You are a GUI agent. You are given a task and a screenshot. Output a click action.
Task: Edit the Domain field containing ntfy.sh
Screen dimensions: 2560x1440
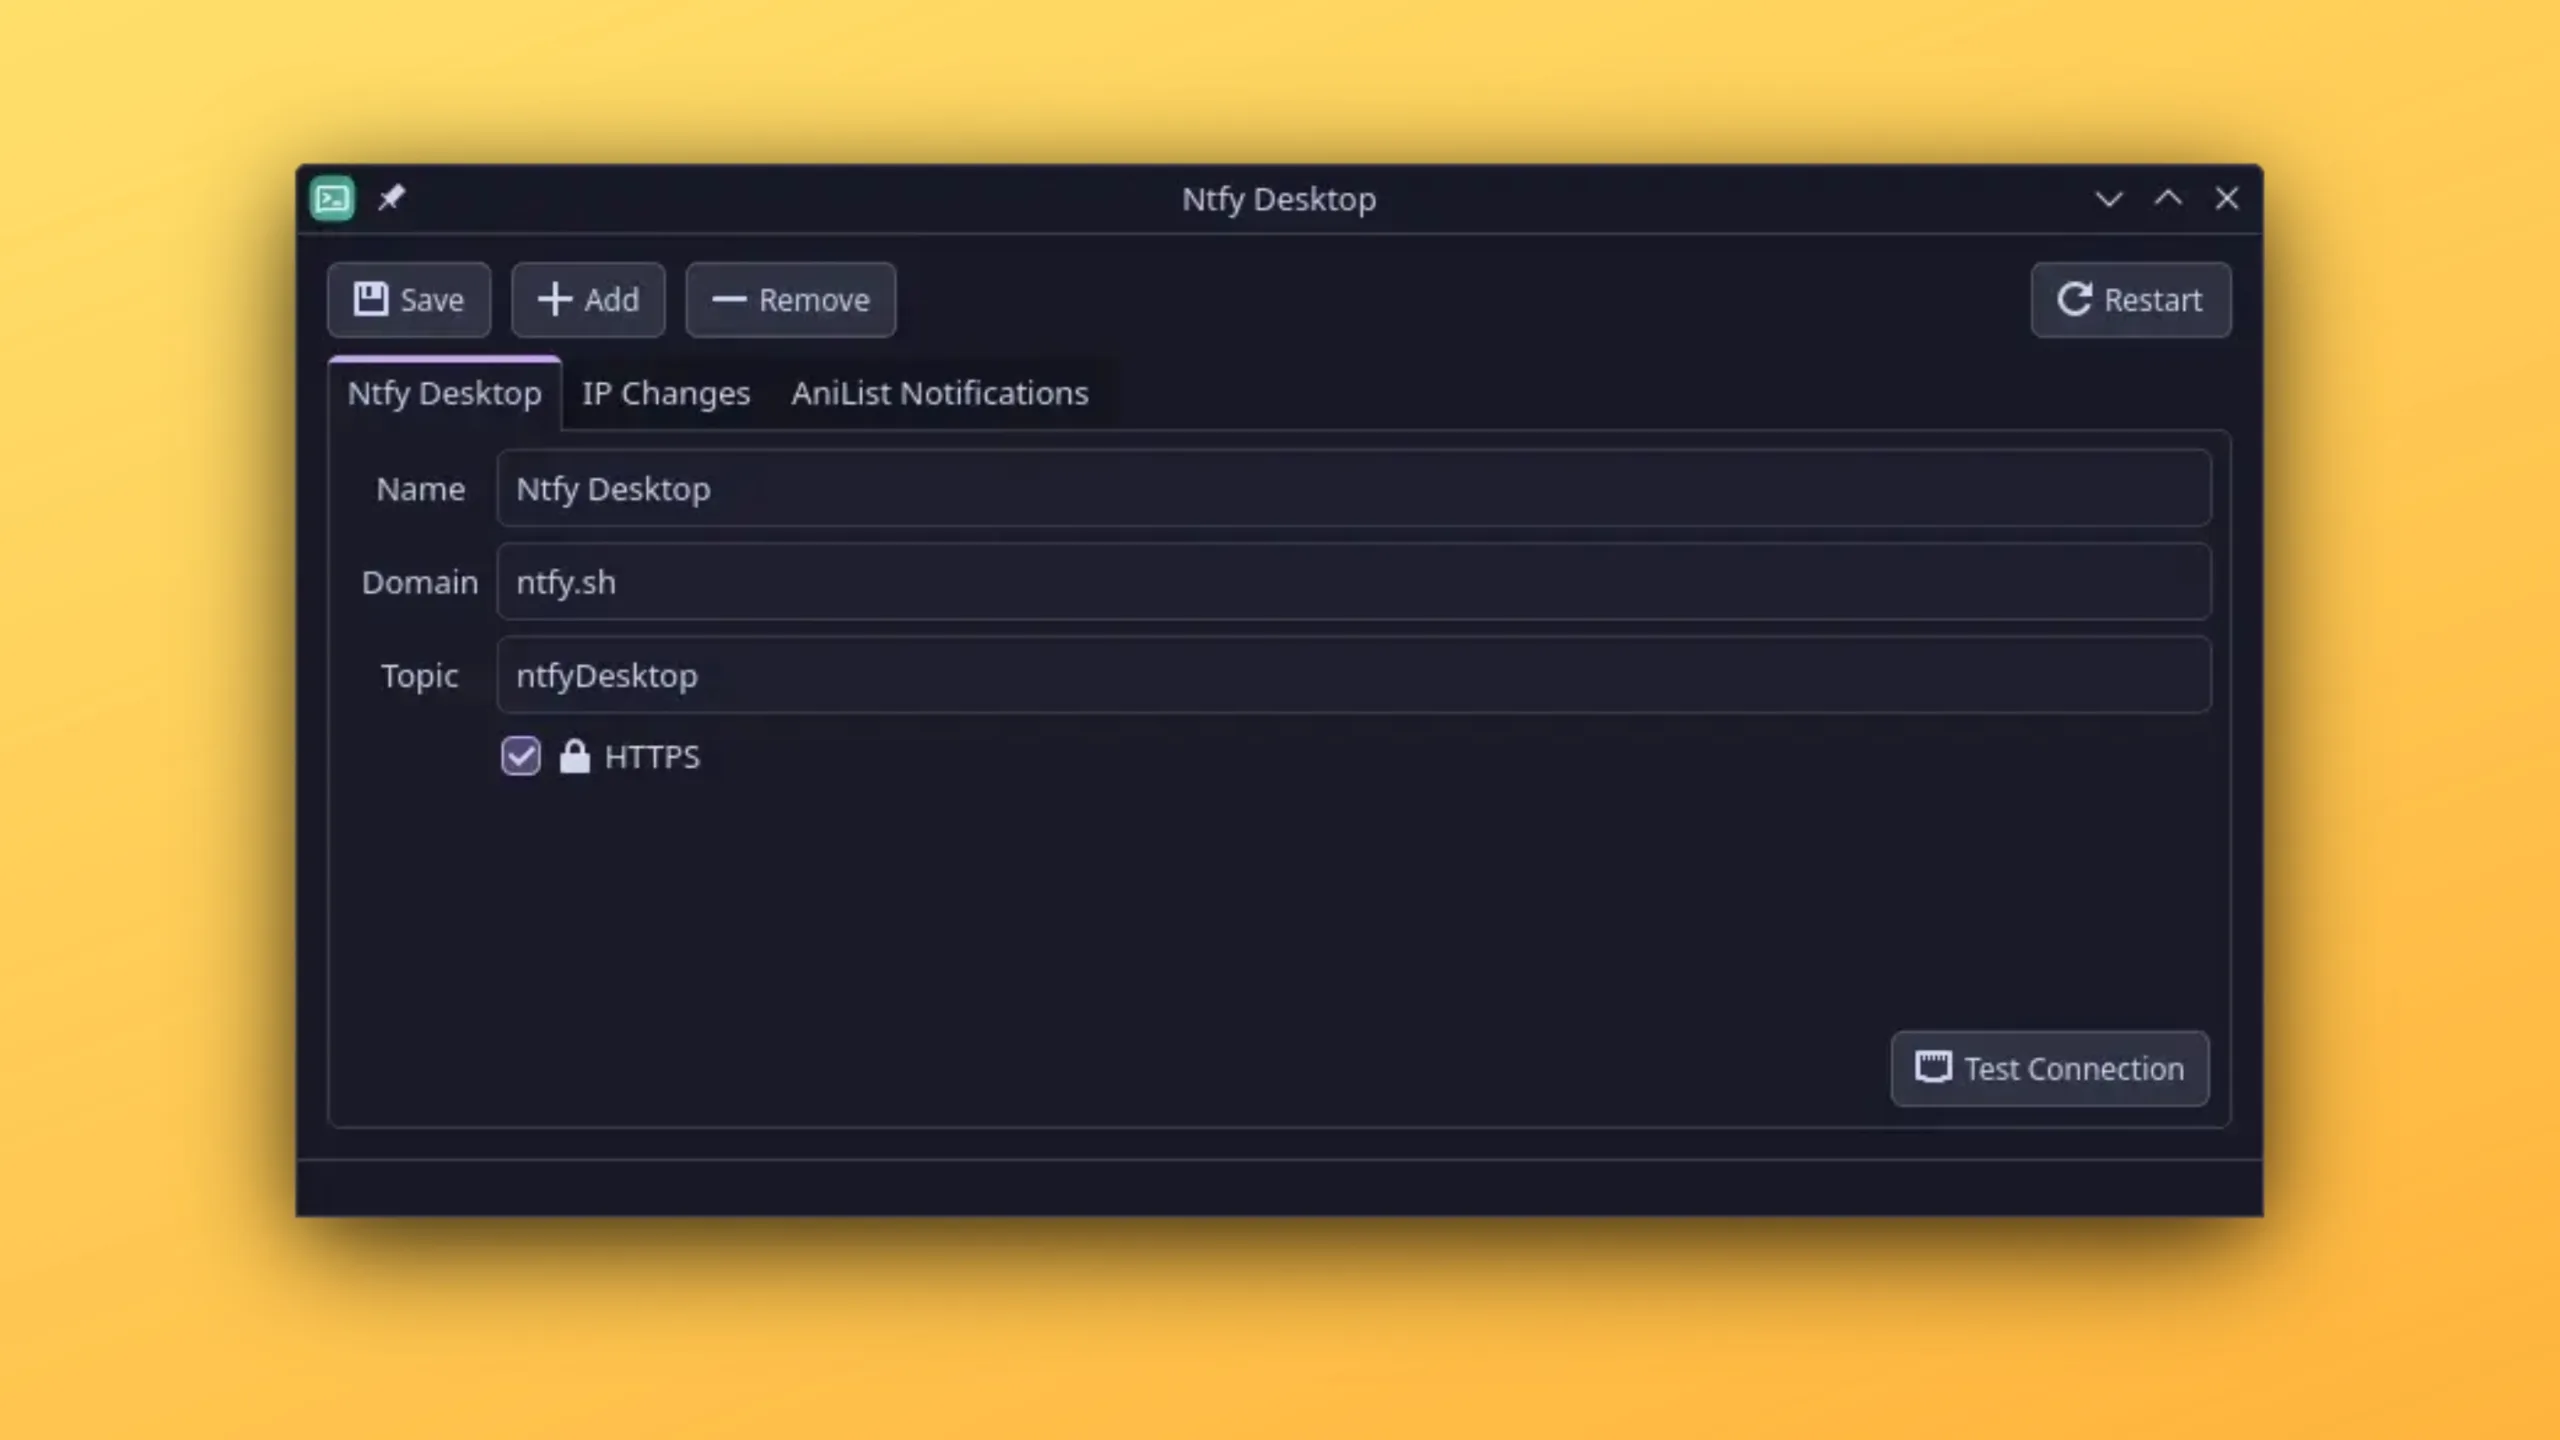click(1354, 582)
